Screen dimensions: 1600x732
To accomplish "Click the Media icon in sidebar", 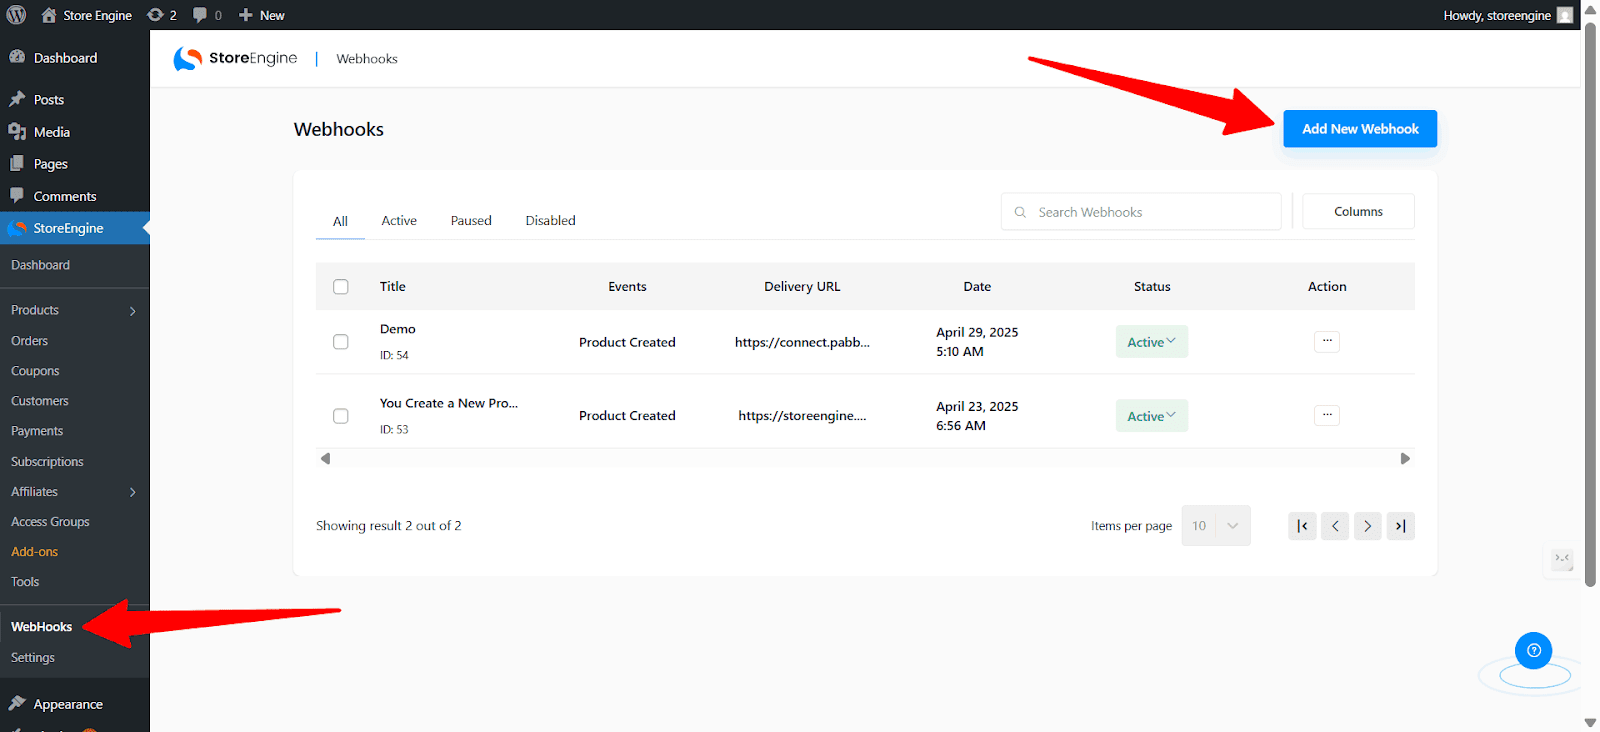I will [x=17, y=131].
